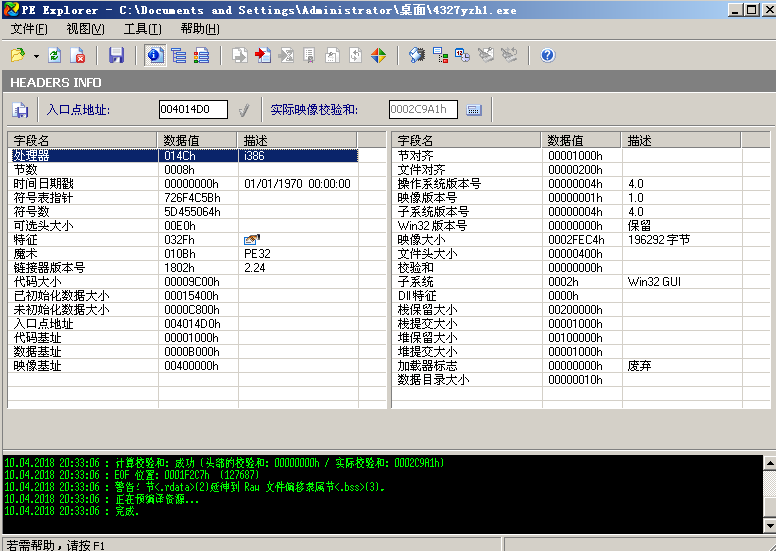Open the TimeDateStamp calendar clock icon
This screenshot has width=776, height=551.
(463, 55)
